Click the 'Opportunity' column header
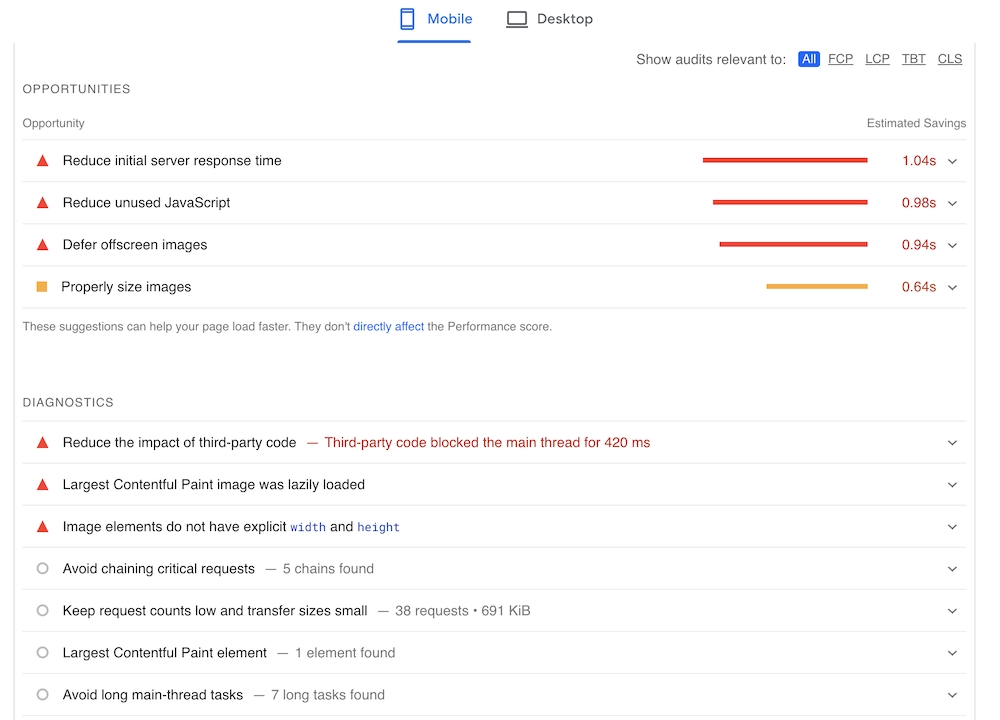This screenshot has height=720, width=1000. [x=54, y=123]
